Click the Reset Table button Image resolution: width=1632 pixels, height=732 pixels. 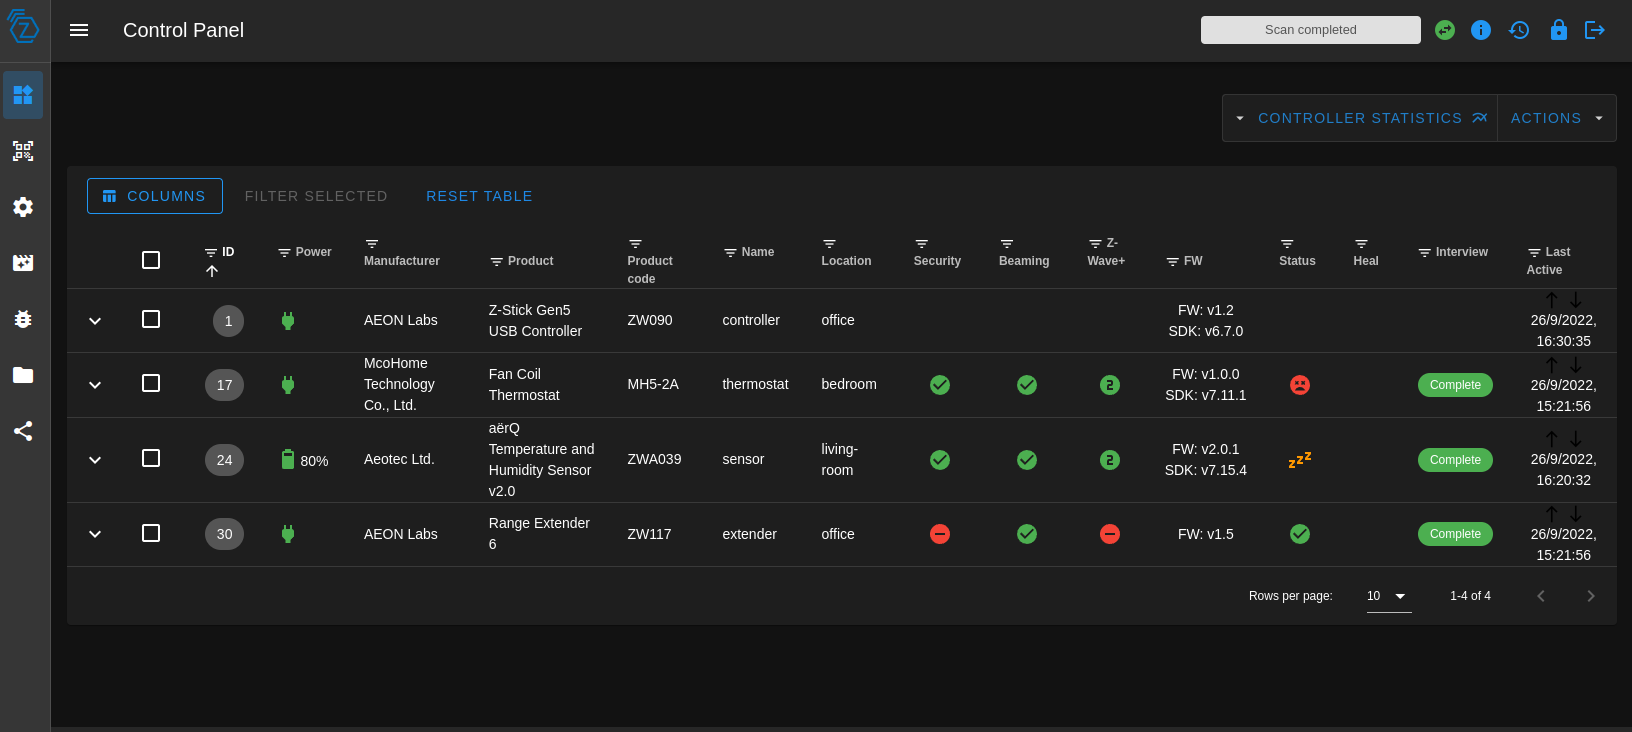(x=479, y=196)
